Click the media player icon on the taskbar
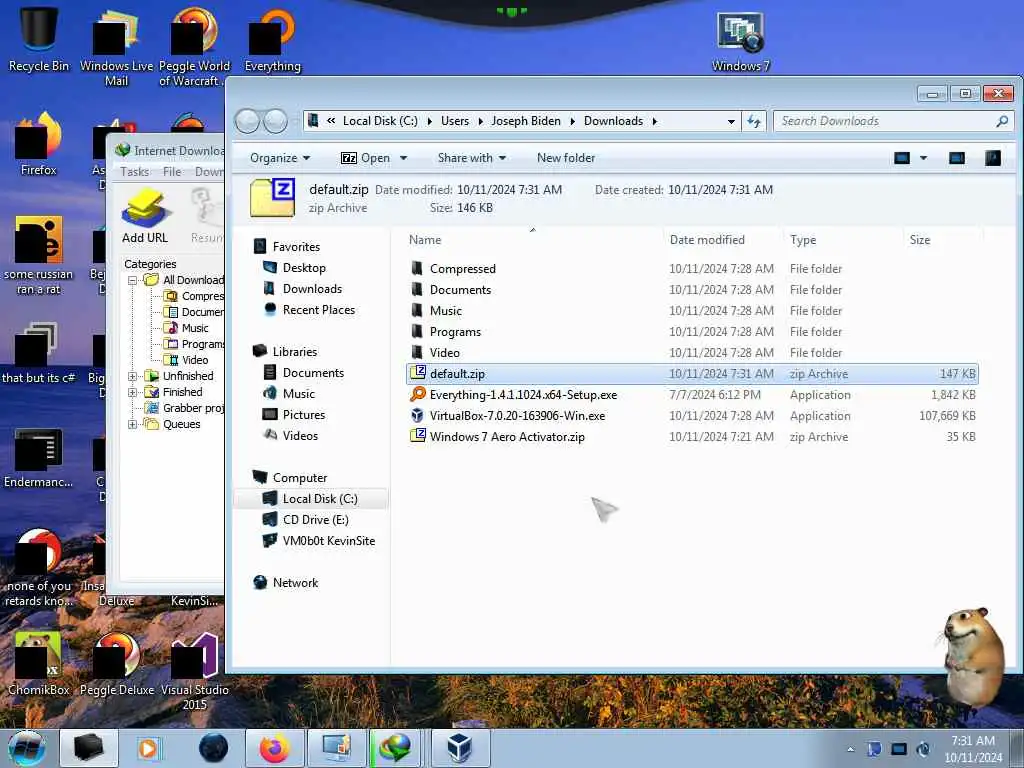This screenshot has width=1024, height=768. point(148,748)
